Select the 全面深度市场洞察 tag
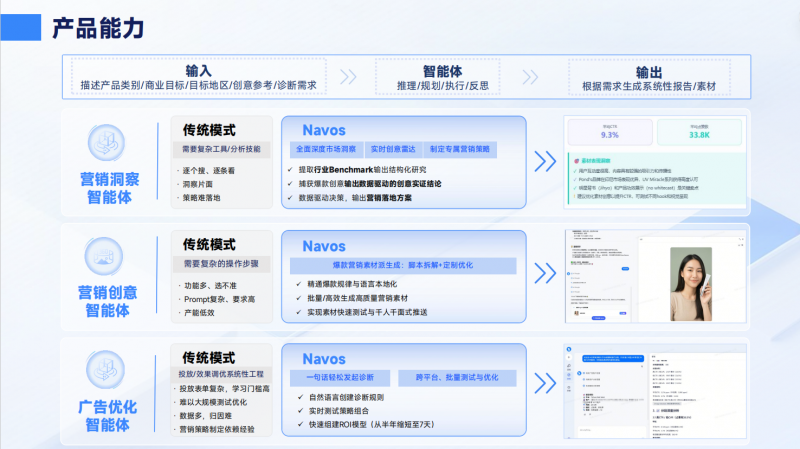The image size is (800, 449). 326,149
